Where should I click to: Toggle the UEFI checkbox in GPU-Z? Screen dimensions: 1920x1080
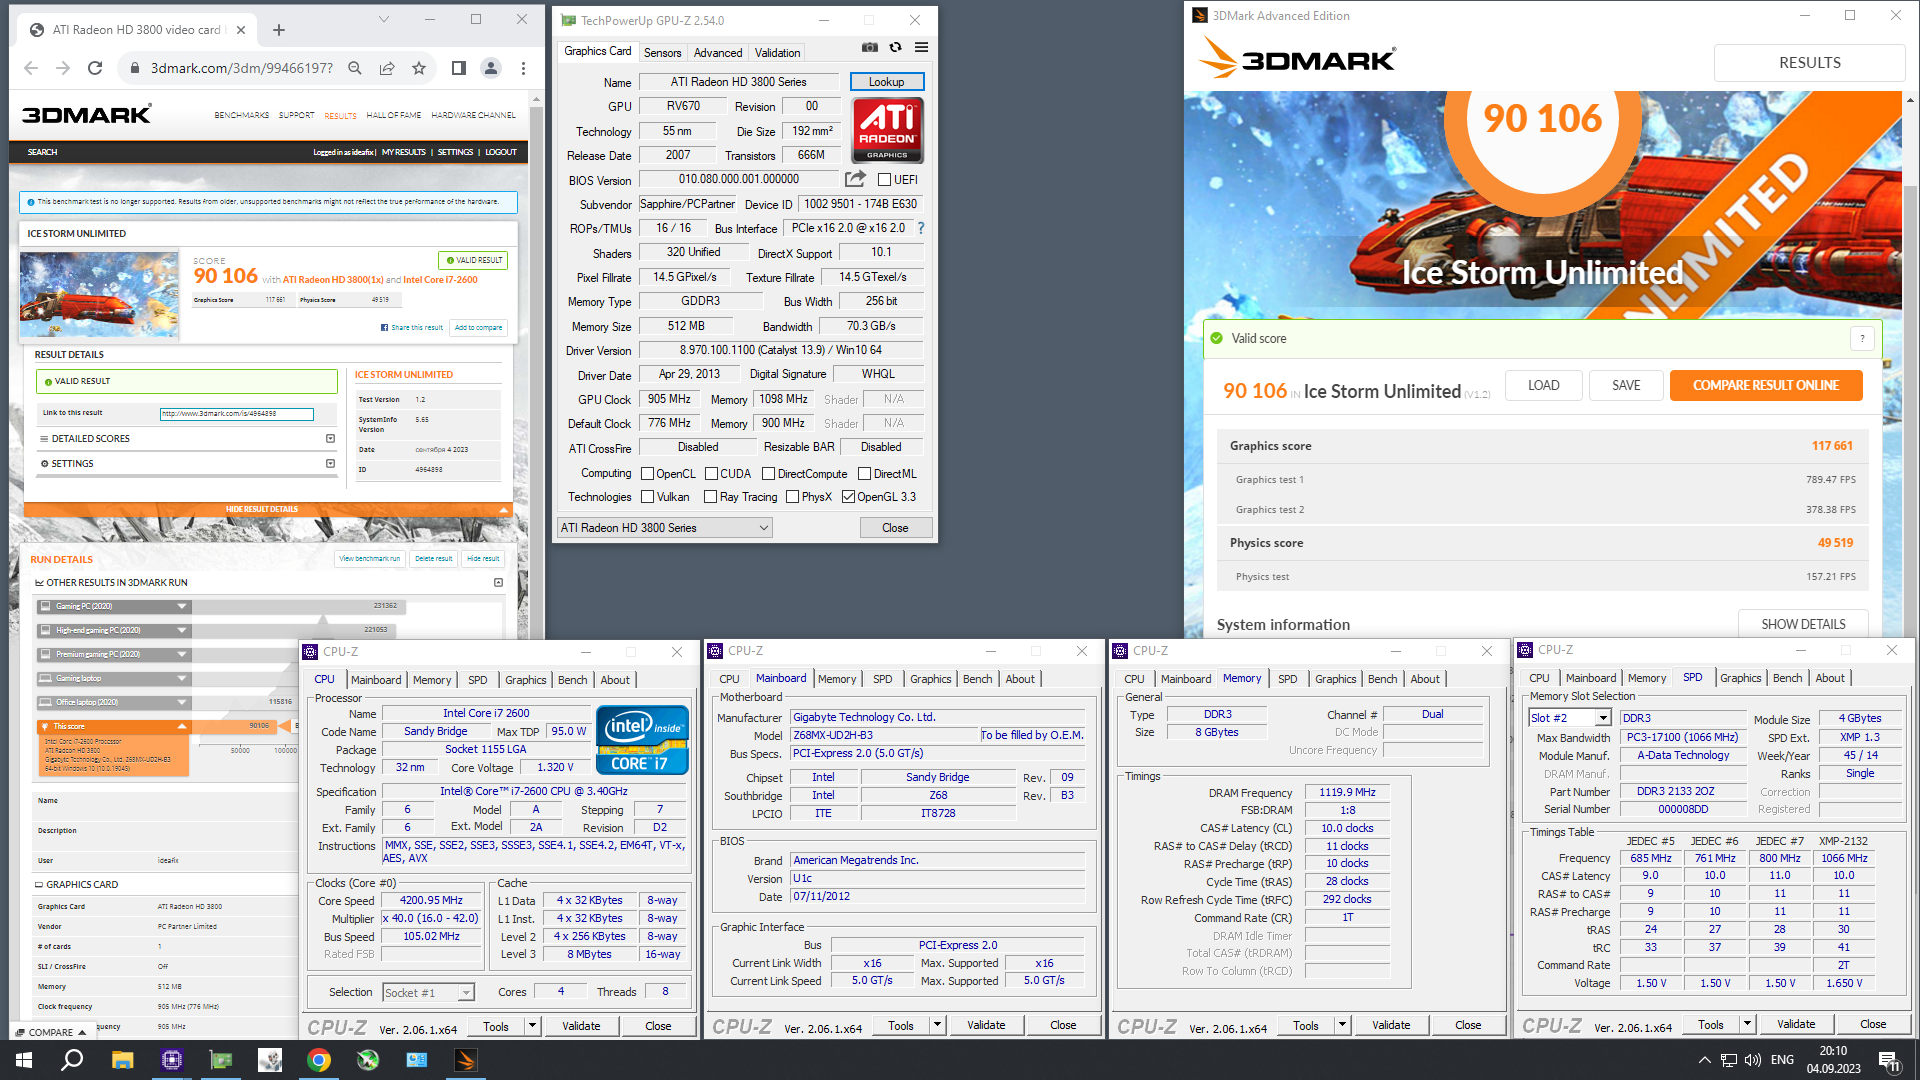point(884,180)
